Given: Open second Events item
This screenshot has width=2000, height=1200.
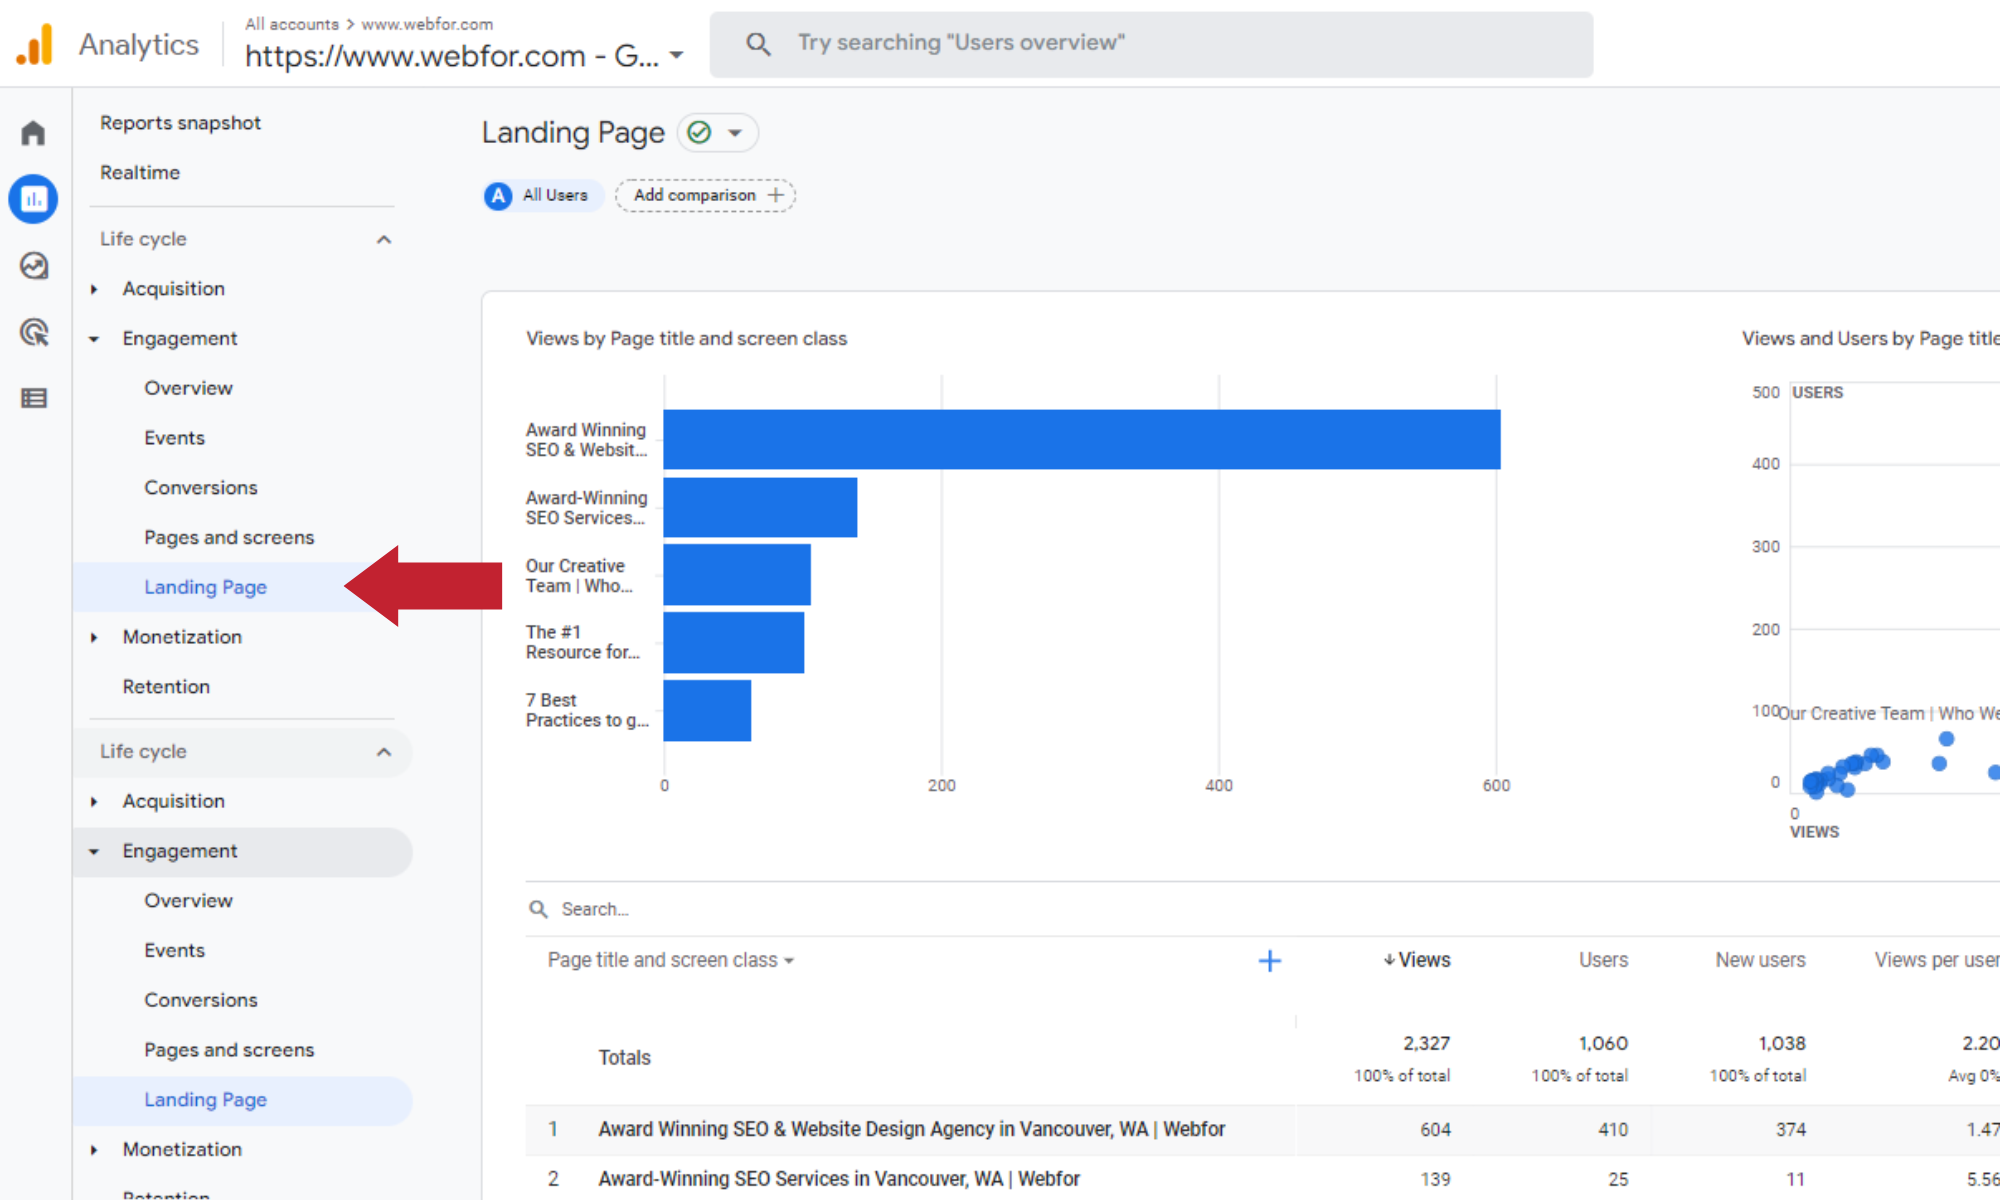Looking at the screenshot, I should click(x=174, y=950).
